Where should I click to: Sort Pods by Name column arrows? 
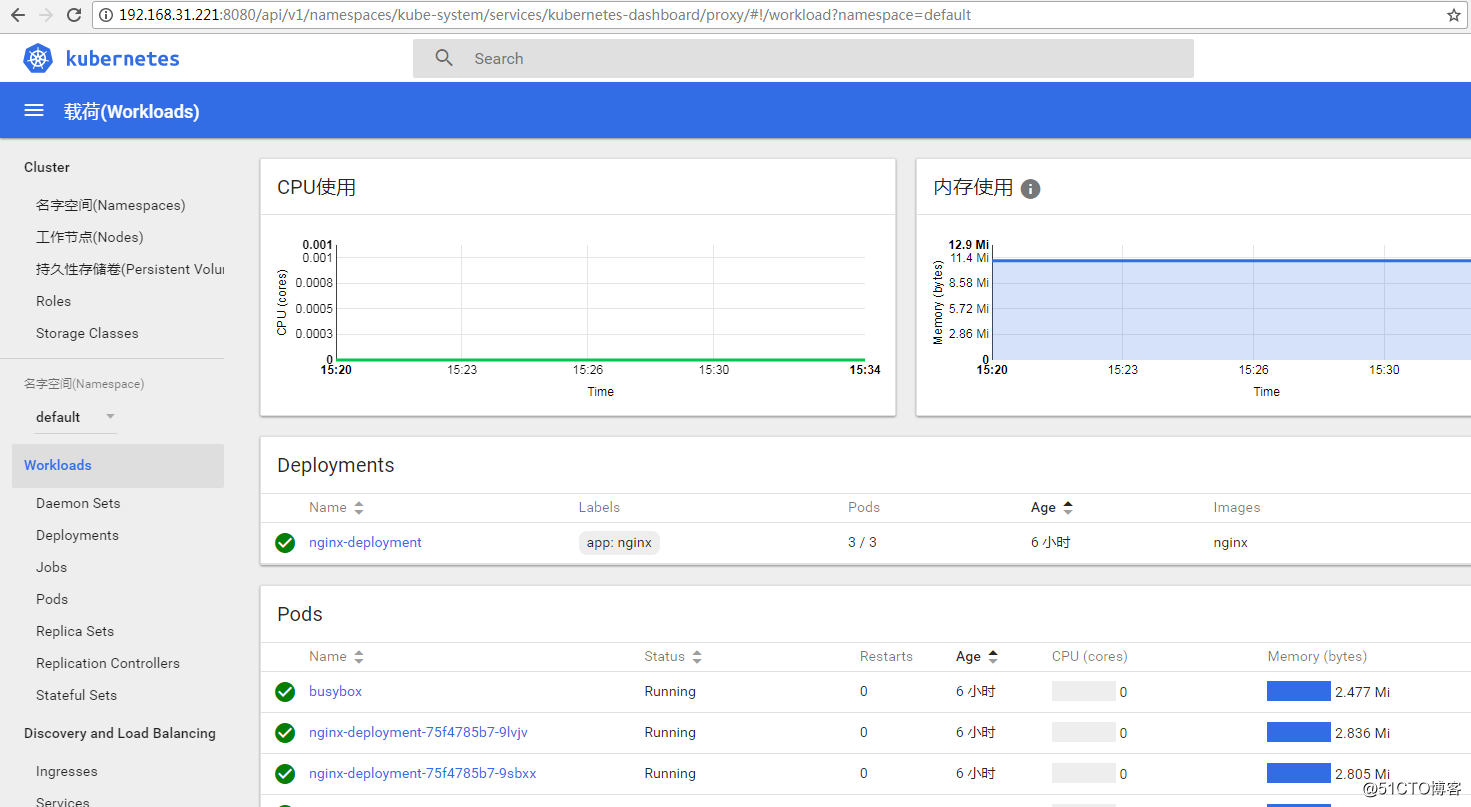click(x=359, y=657)
